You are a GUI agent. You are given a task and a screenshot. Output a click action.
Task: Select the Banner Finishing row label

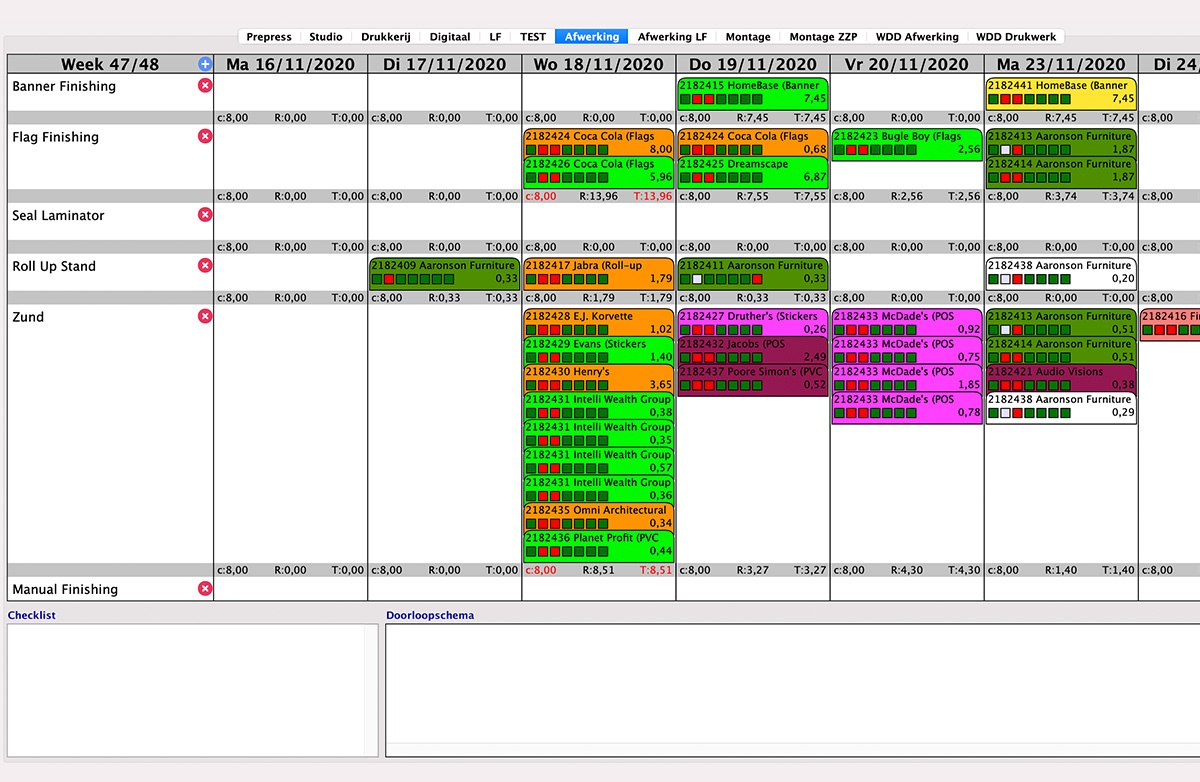point(64,87)
